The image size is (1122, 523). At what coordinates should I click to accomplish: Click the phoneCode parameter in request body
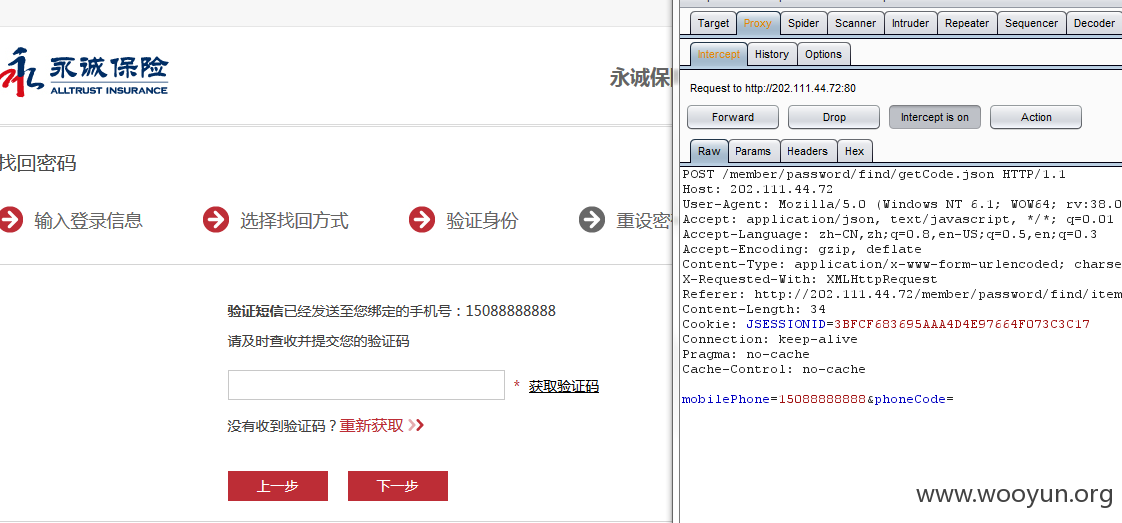(x=909, y=399)
